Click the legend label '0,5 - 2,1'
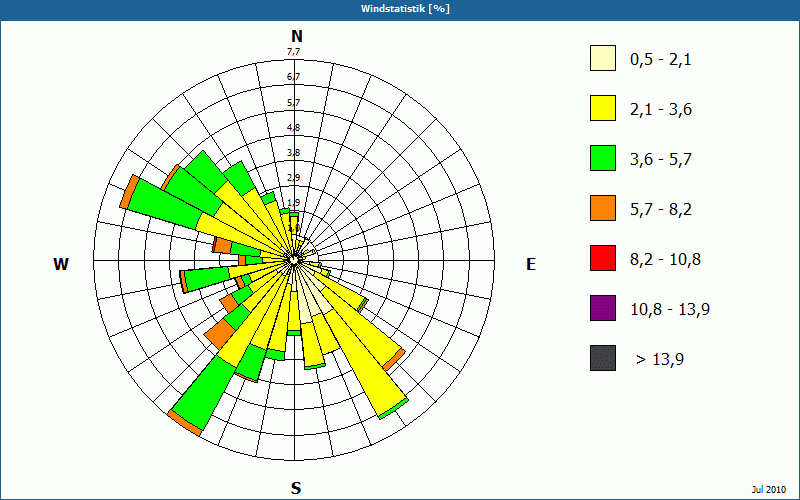The height and width of the screenshot is (500, 800). click(x=661, y=60)
